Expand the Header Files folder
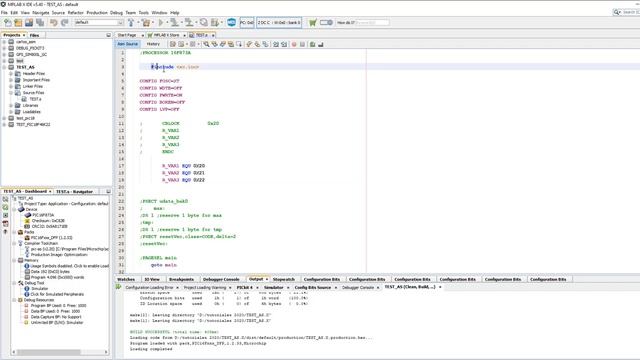Image resolution: width=640 pixels, height=360 pixels. pos(11,73)
